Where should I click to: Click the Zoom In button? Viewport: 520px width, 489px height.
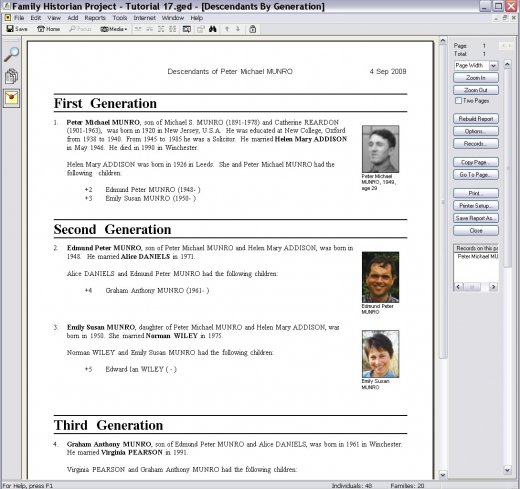tap(476, 78)
